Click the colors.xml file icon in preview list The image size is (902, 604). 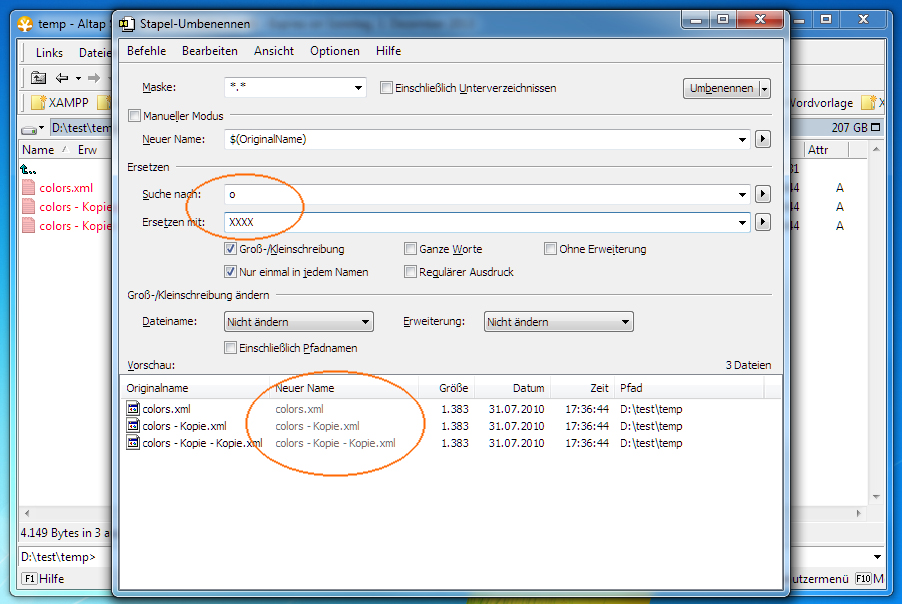133,408
